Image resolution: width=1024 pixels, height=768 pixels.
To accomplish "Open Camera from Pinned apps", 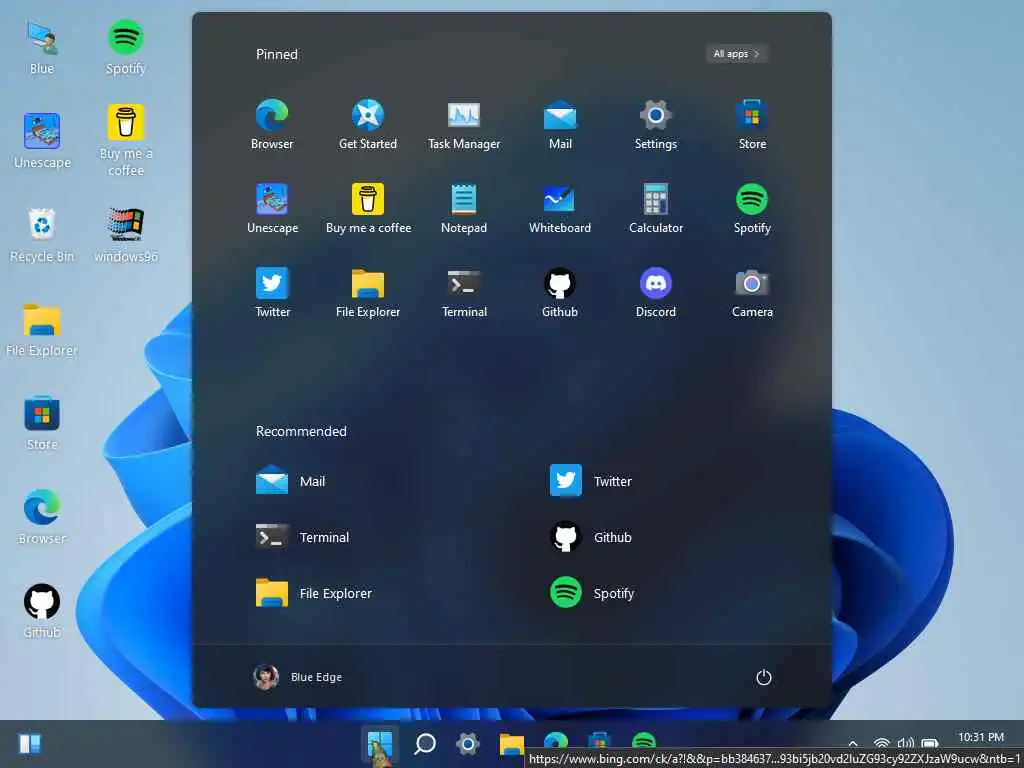I will 752,293.
